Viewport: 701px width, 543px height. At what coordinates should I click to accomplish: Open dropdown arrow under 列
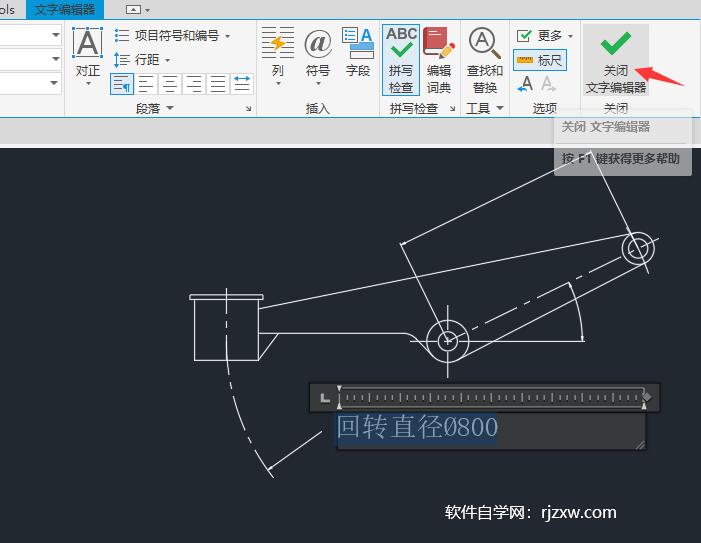(278, 84)
